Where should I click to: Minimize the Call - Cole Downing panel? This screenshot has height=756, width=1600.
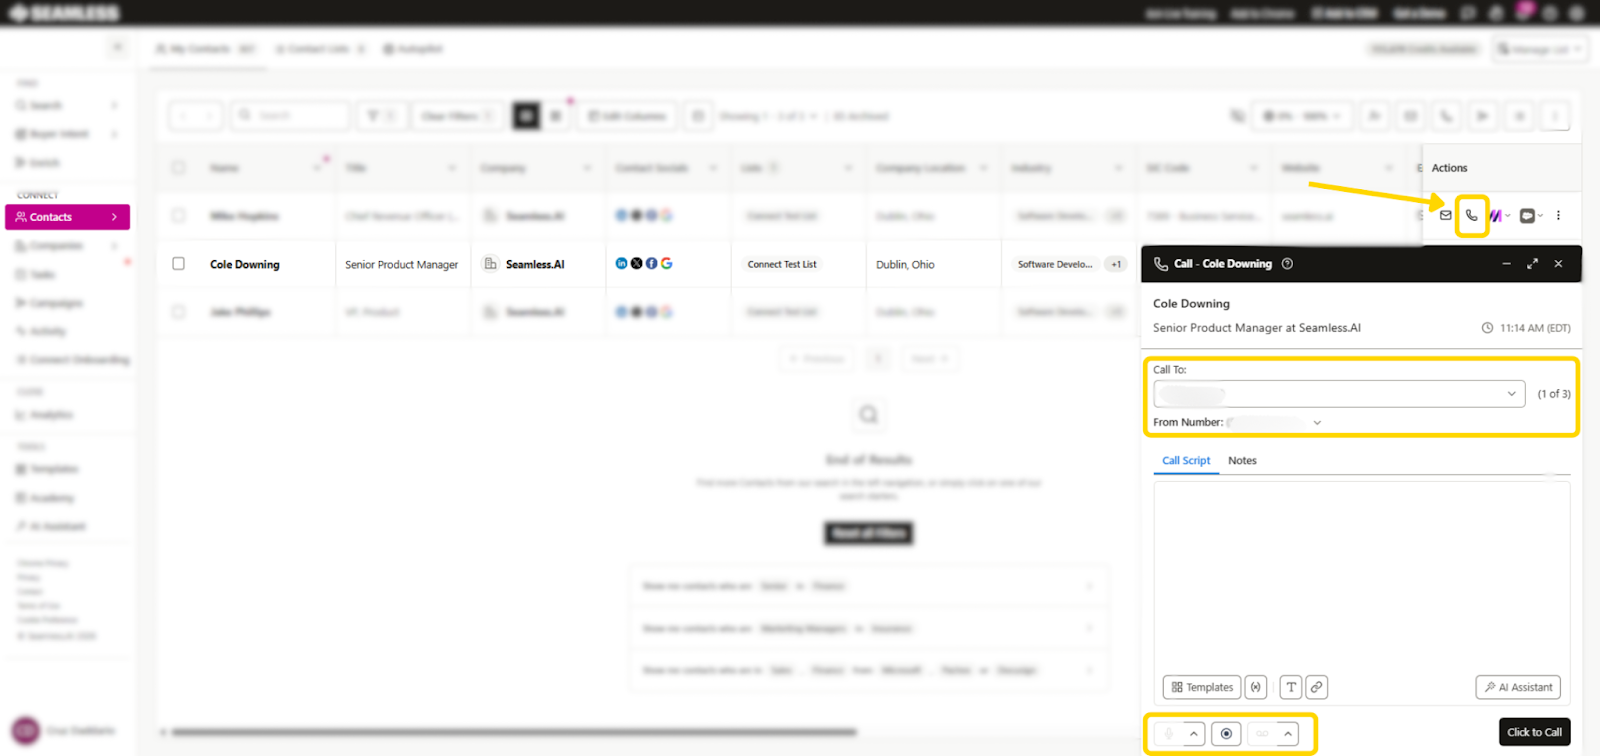[x=1506, y=264]
